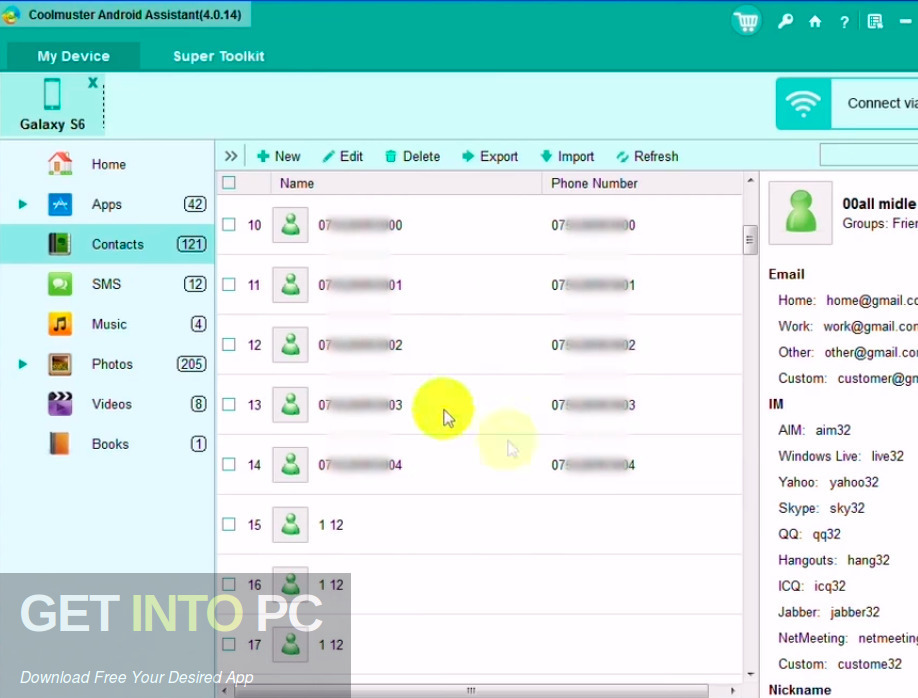
Task: Go to the home icon in title bar
Action: click(x=815, y=22)
